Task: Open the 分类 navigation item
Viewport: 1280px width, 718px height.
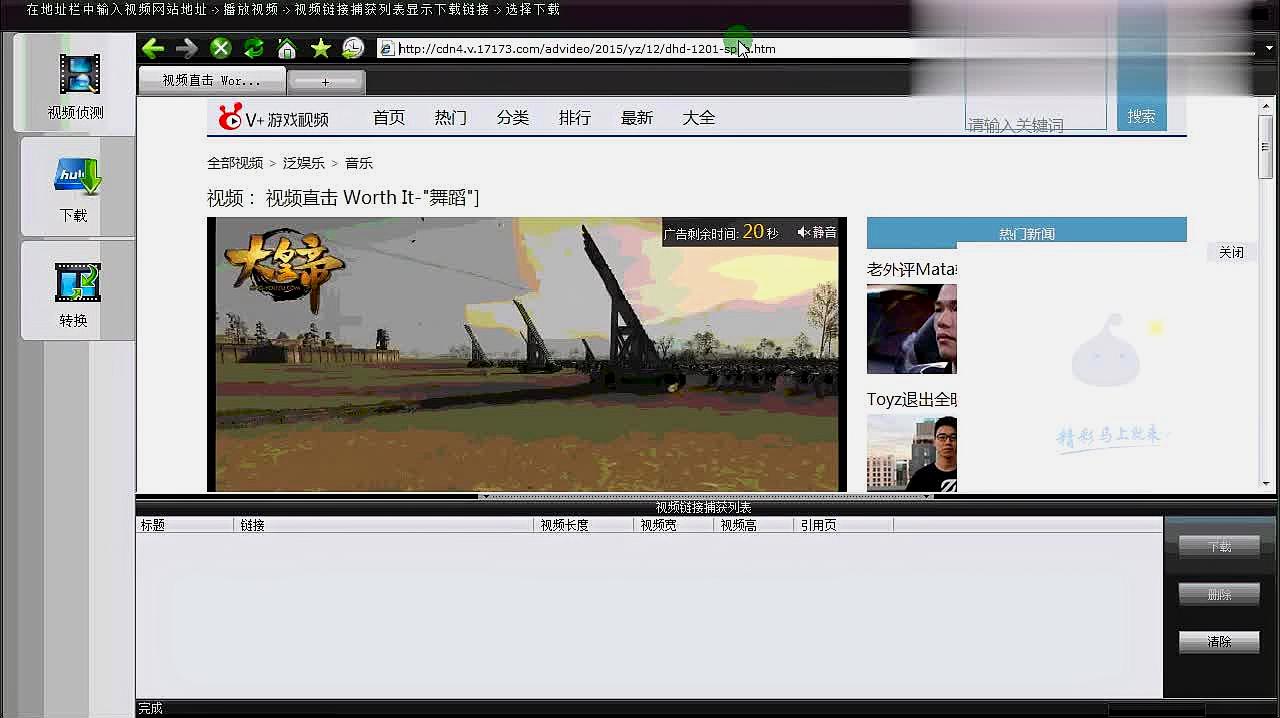Action: (x=513, y=117)
